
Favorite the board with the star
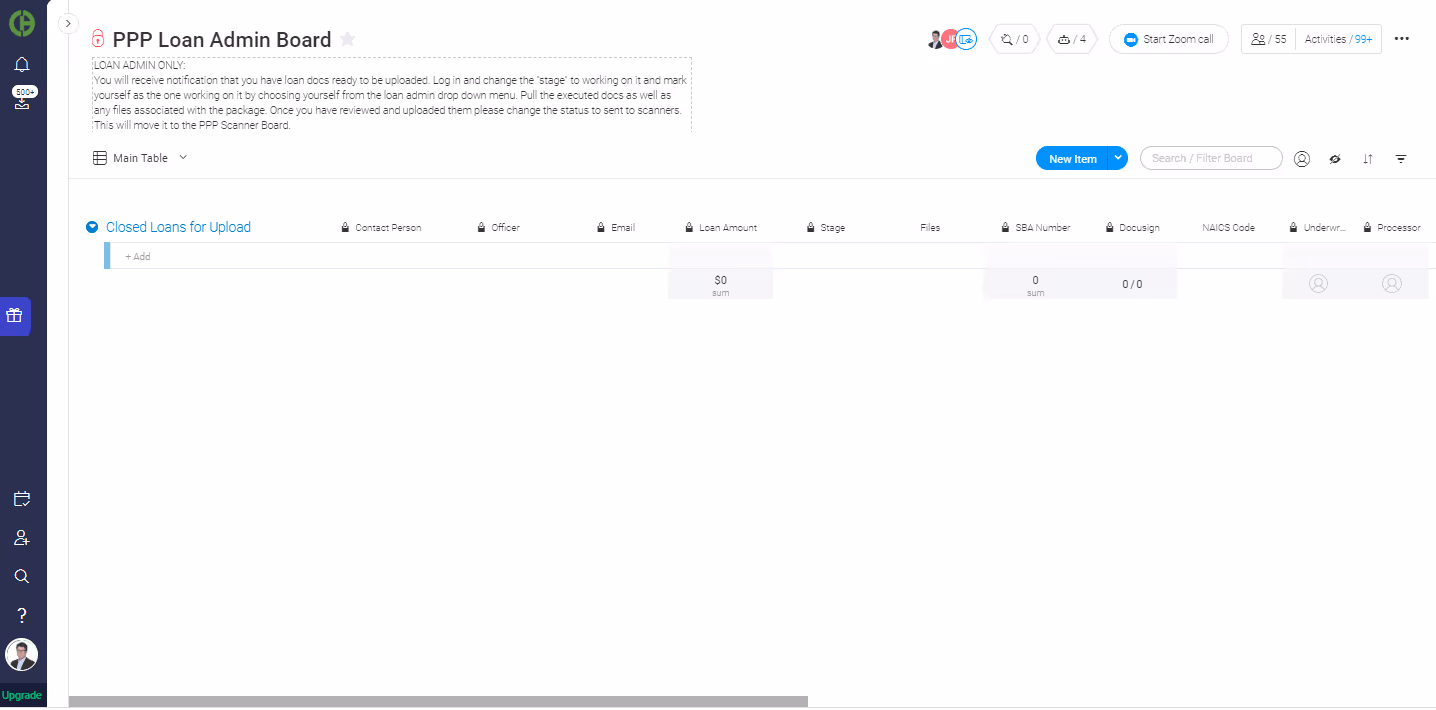(347, 39)
